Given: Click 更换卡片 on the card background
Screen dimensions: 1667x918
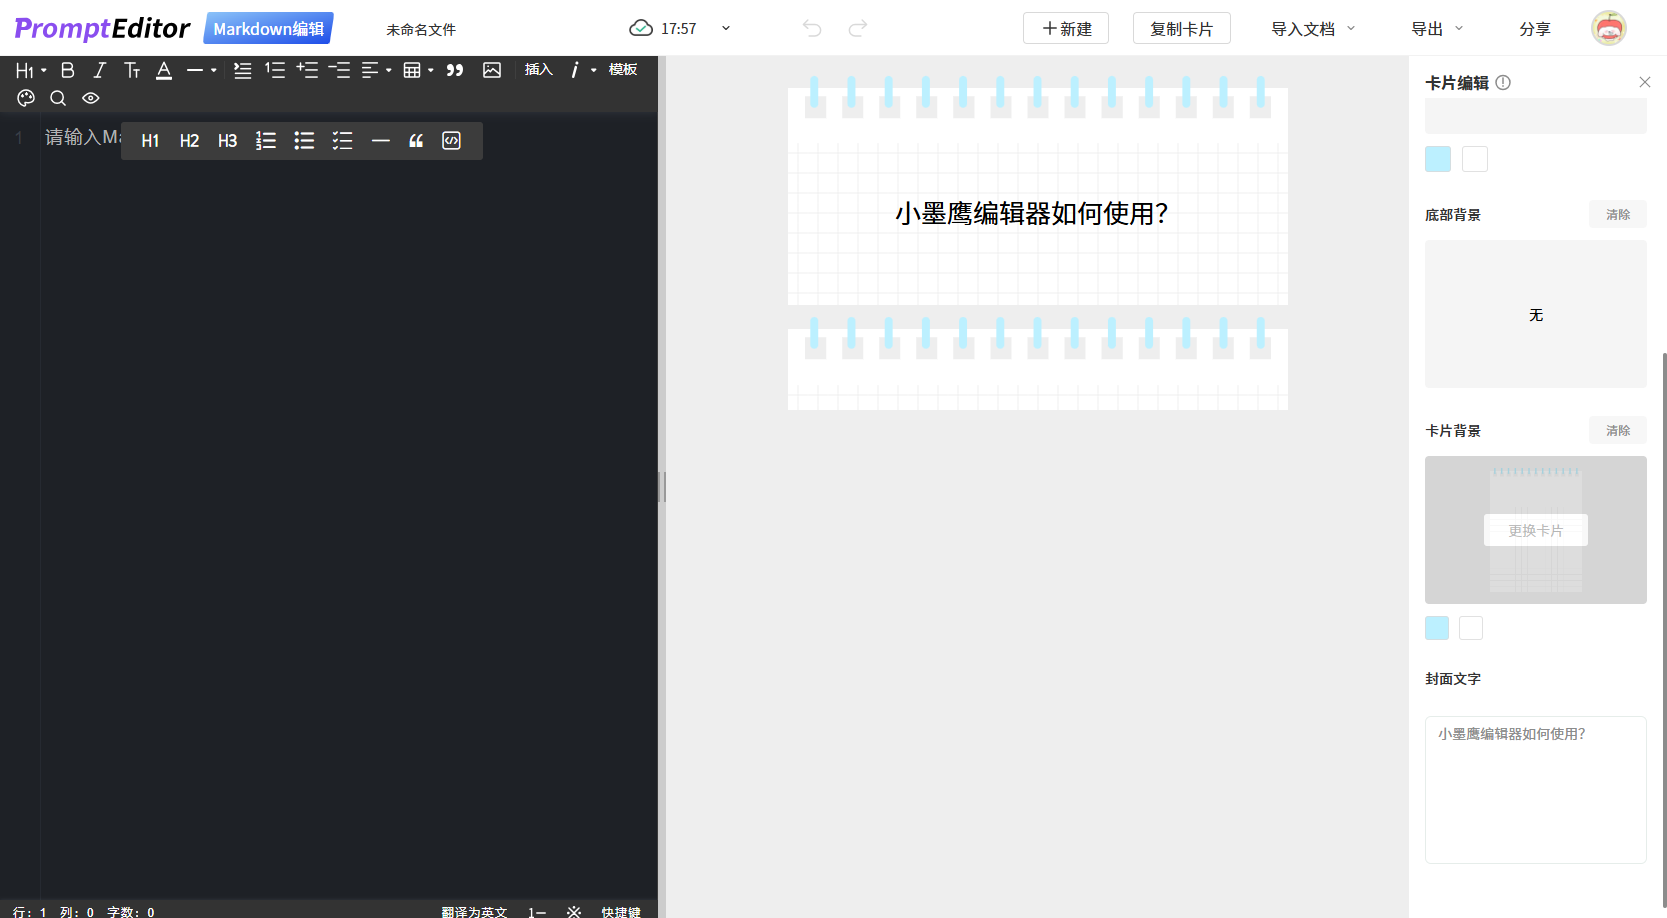Looking at the screenshot, I should click(1536, 530).
